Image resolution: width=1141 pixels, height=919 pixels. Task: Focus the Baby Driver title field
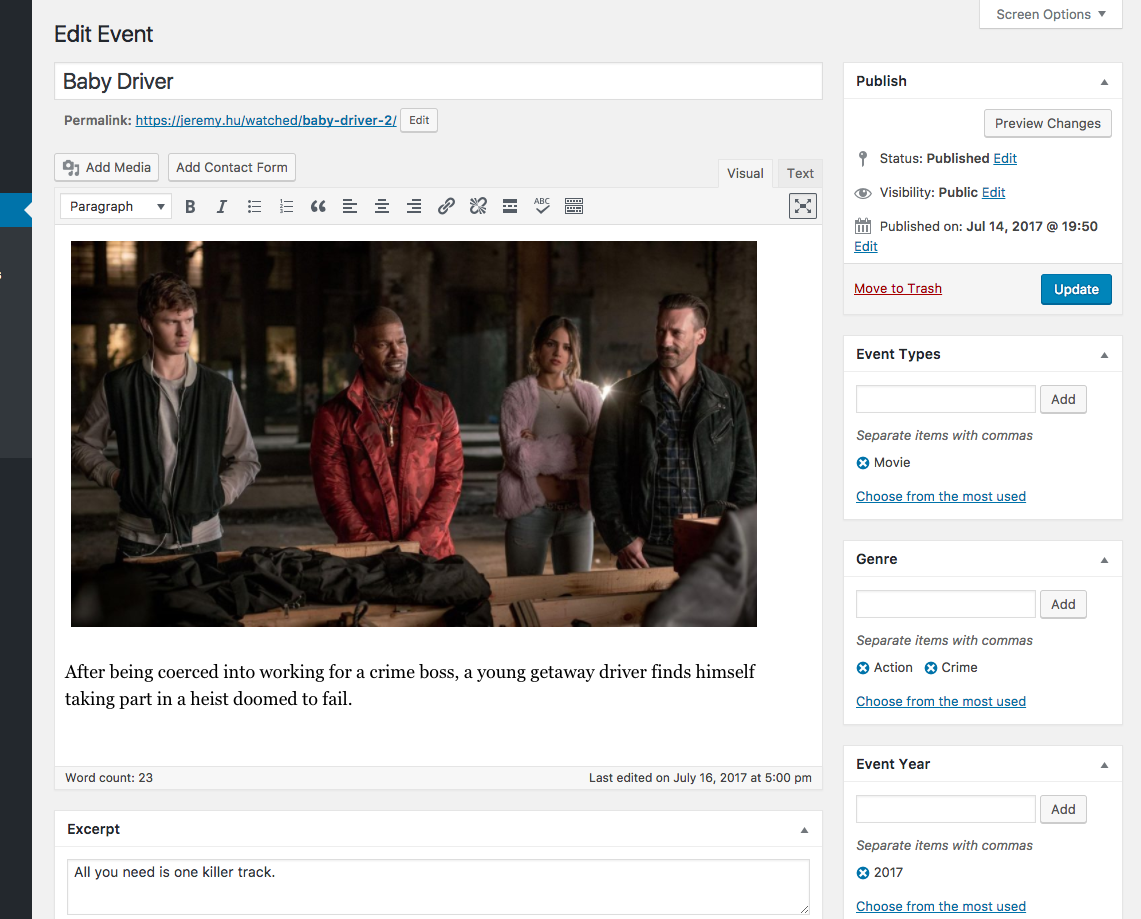pos(438,81)
